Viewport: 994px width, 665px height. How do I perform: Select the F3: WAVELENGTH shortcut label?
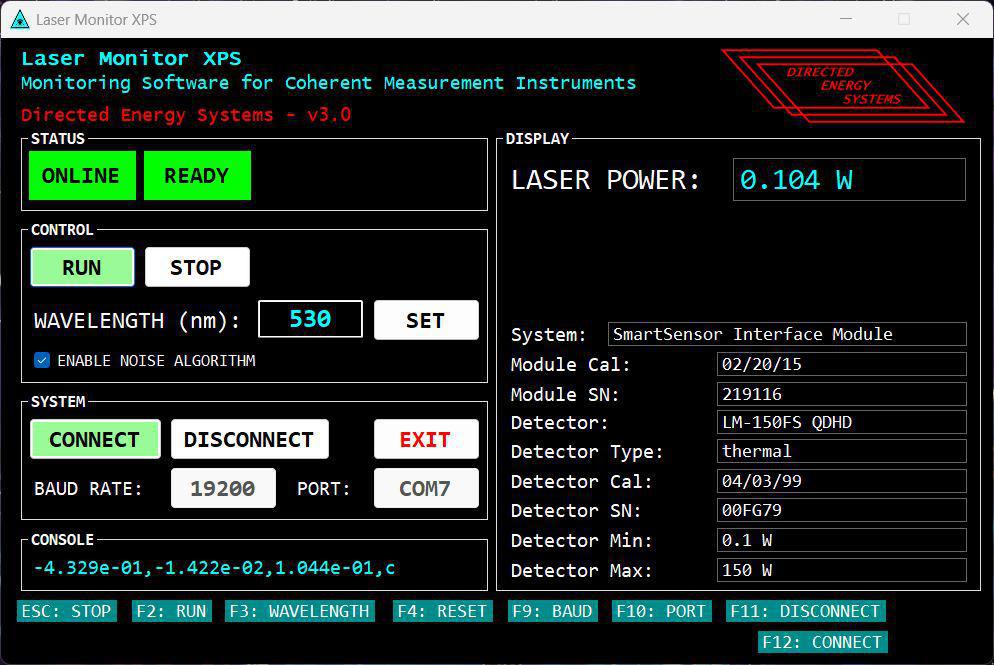300,611
